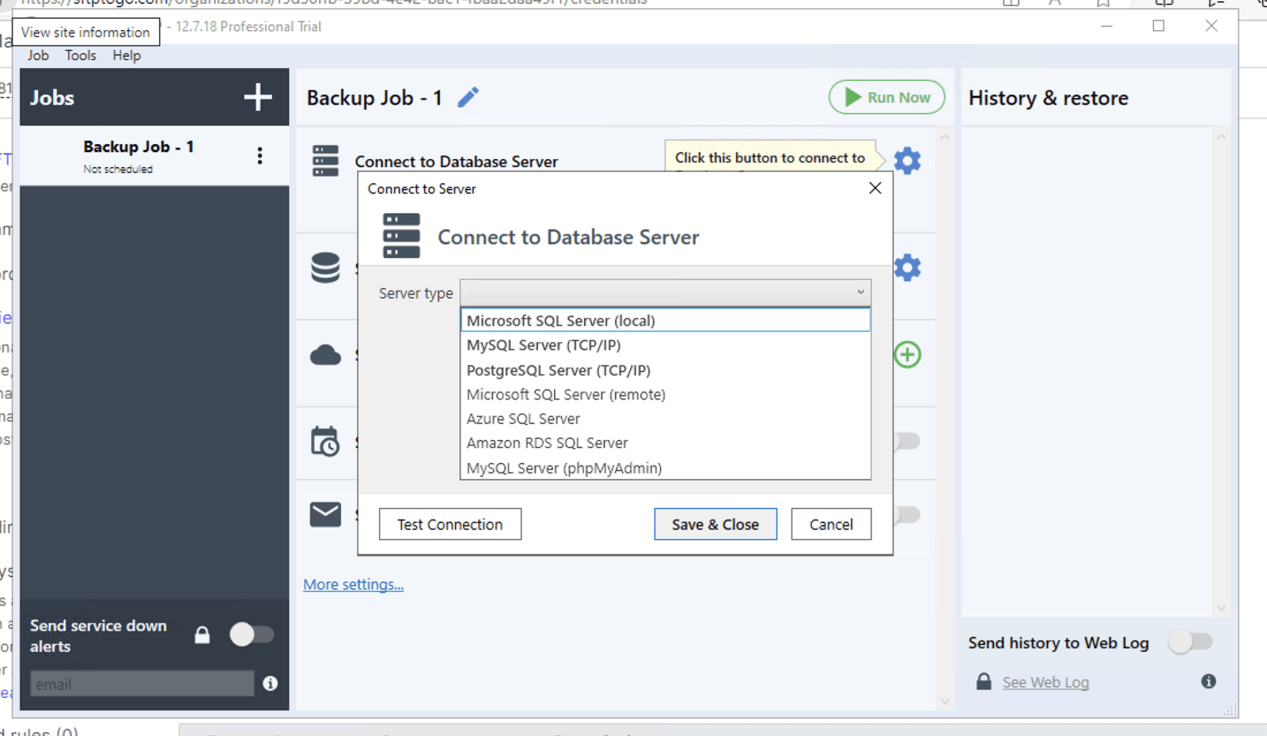Rename the job using the pencil icon
Image resolution: width=1267 pixels, height=736 pixels.
[467, 97]
